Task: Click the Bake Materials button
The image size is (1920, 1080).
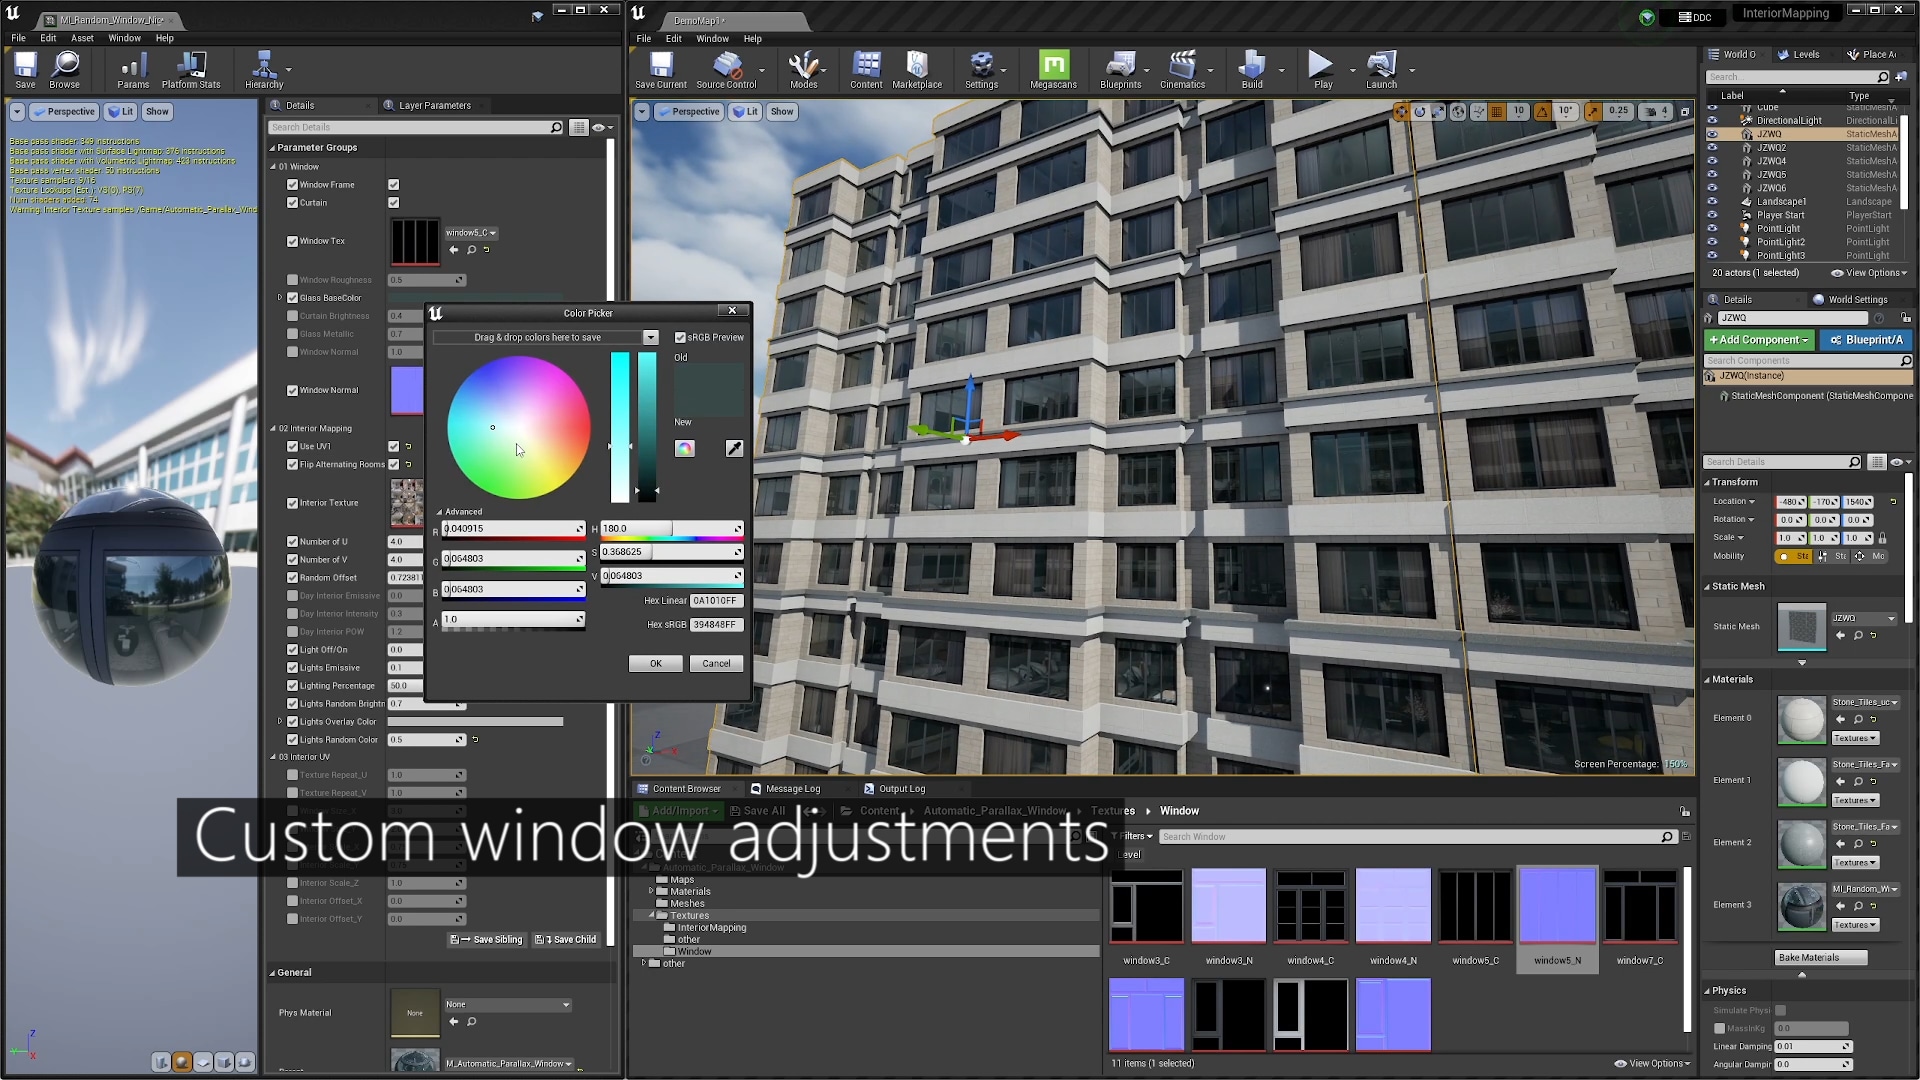Action: pos(1819,957)
